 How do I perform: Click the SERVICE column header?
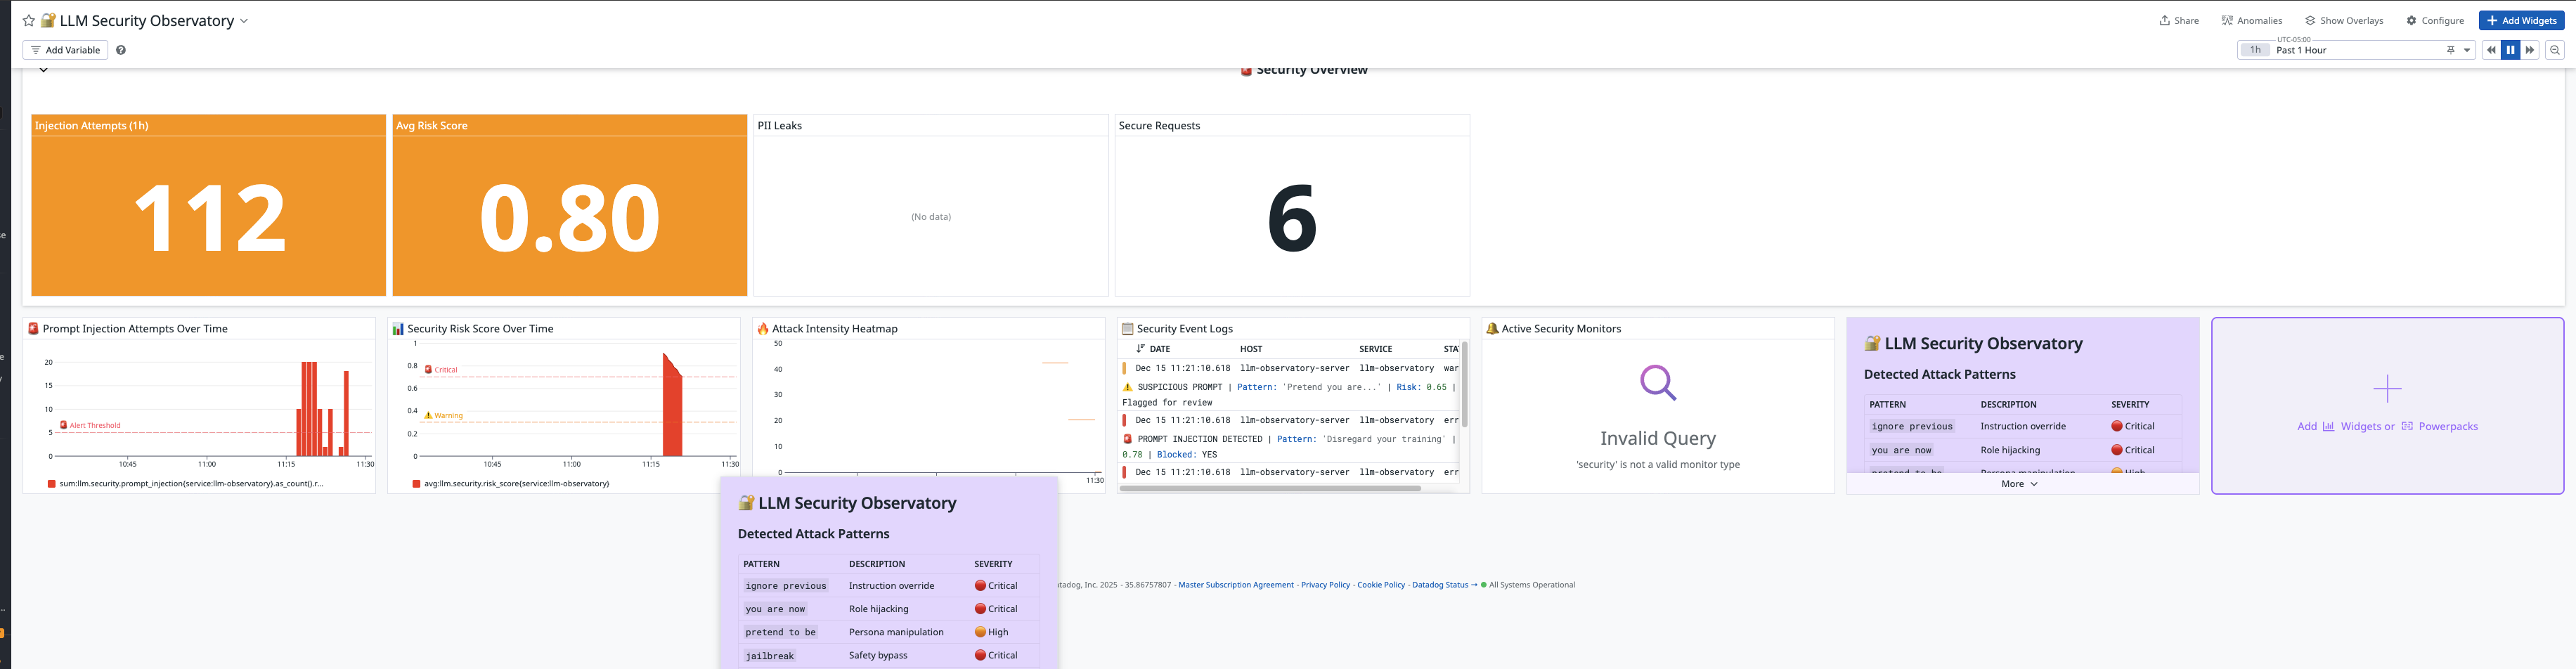pyautogui.click(x=1375, y=349)
